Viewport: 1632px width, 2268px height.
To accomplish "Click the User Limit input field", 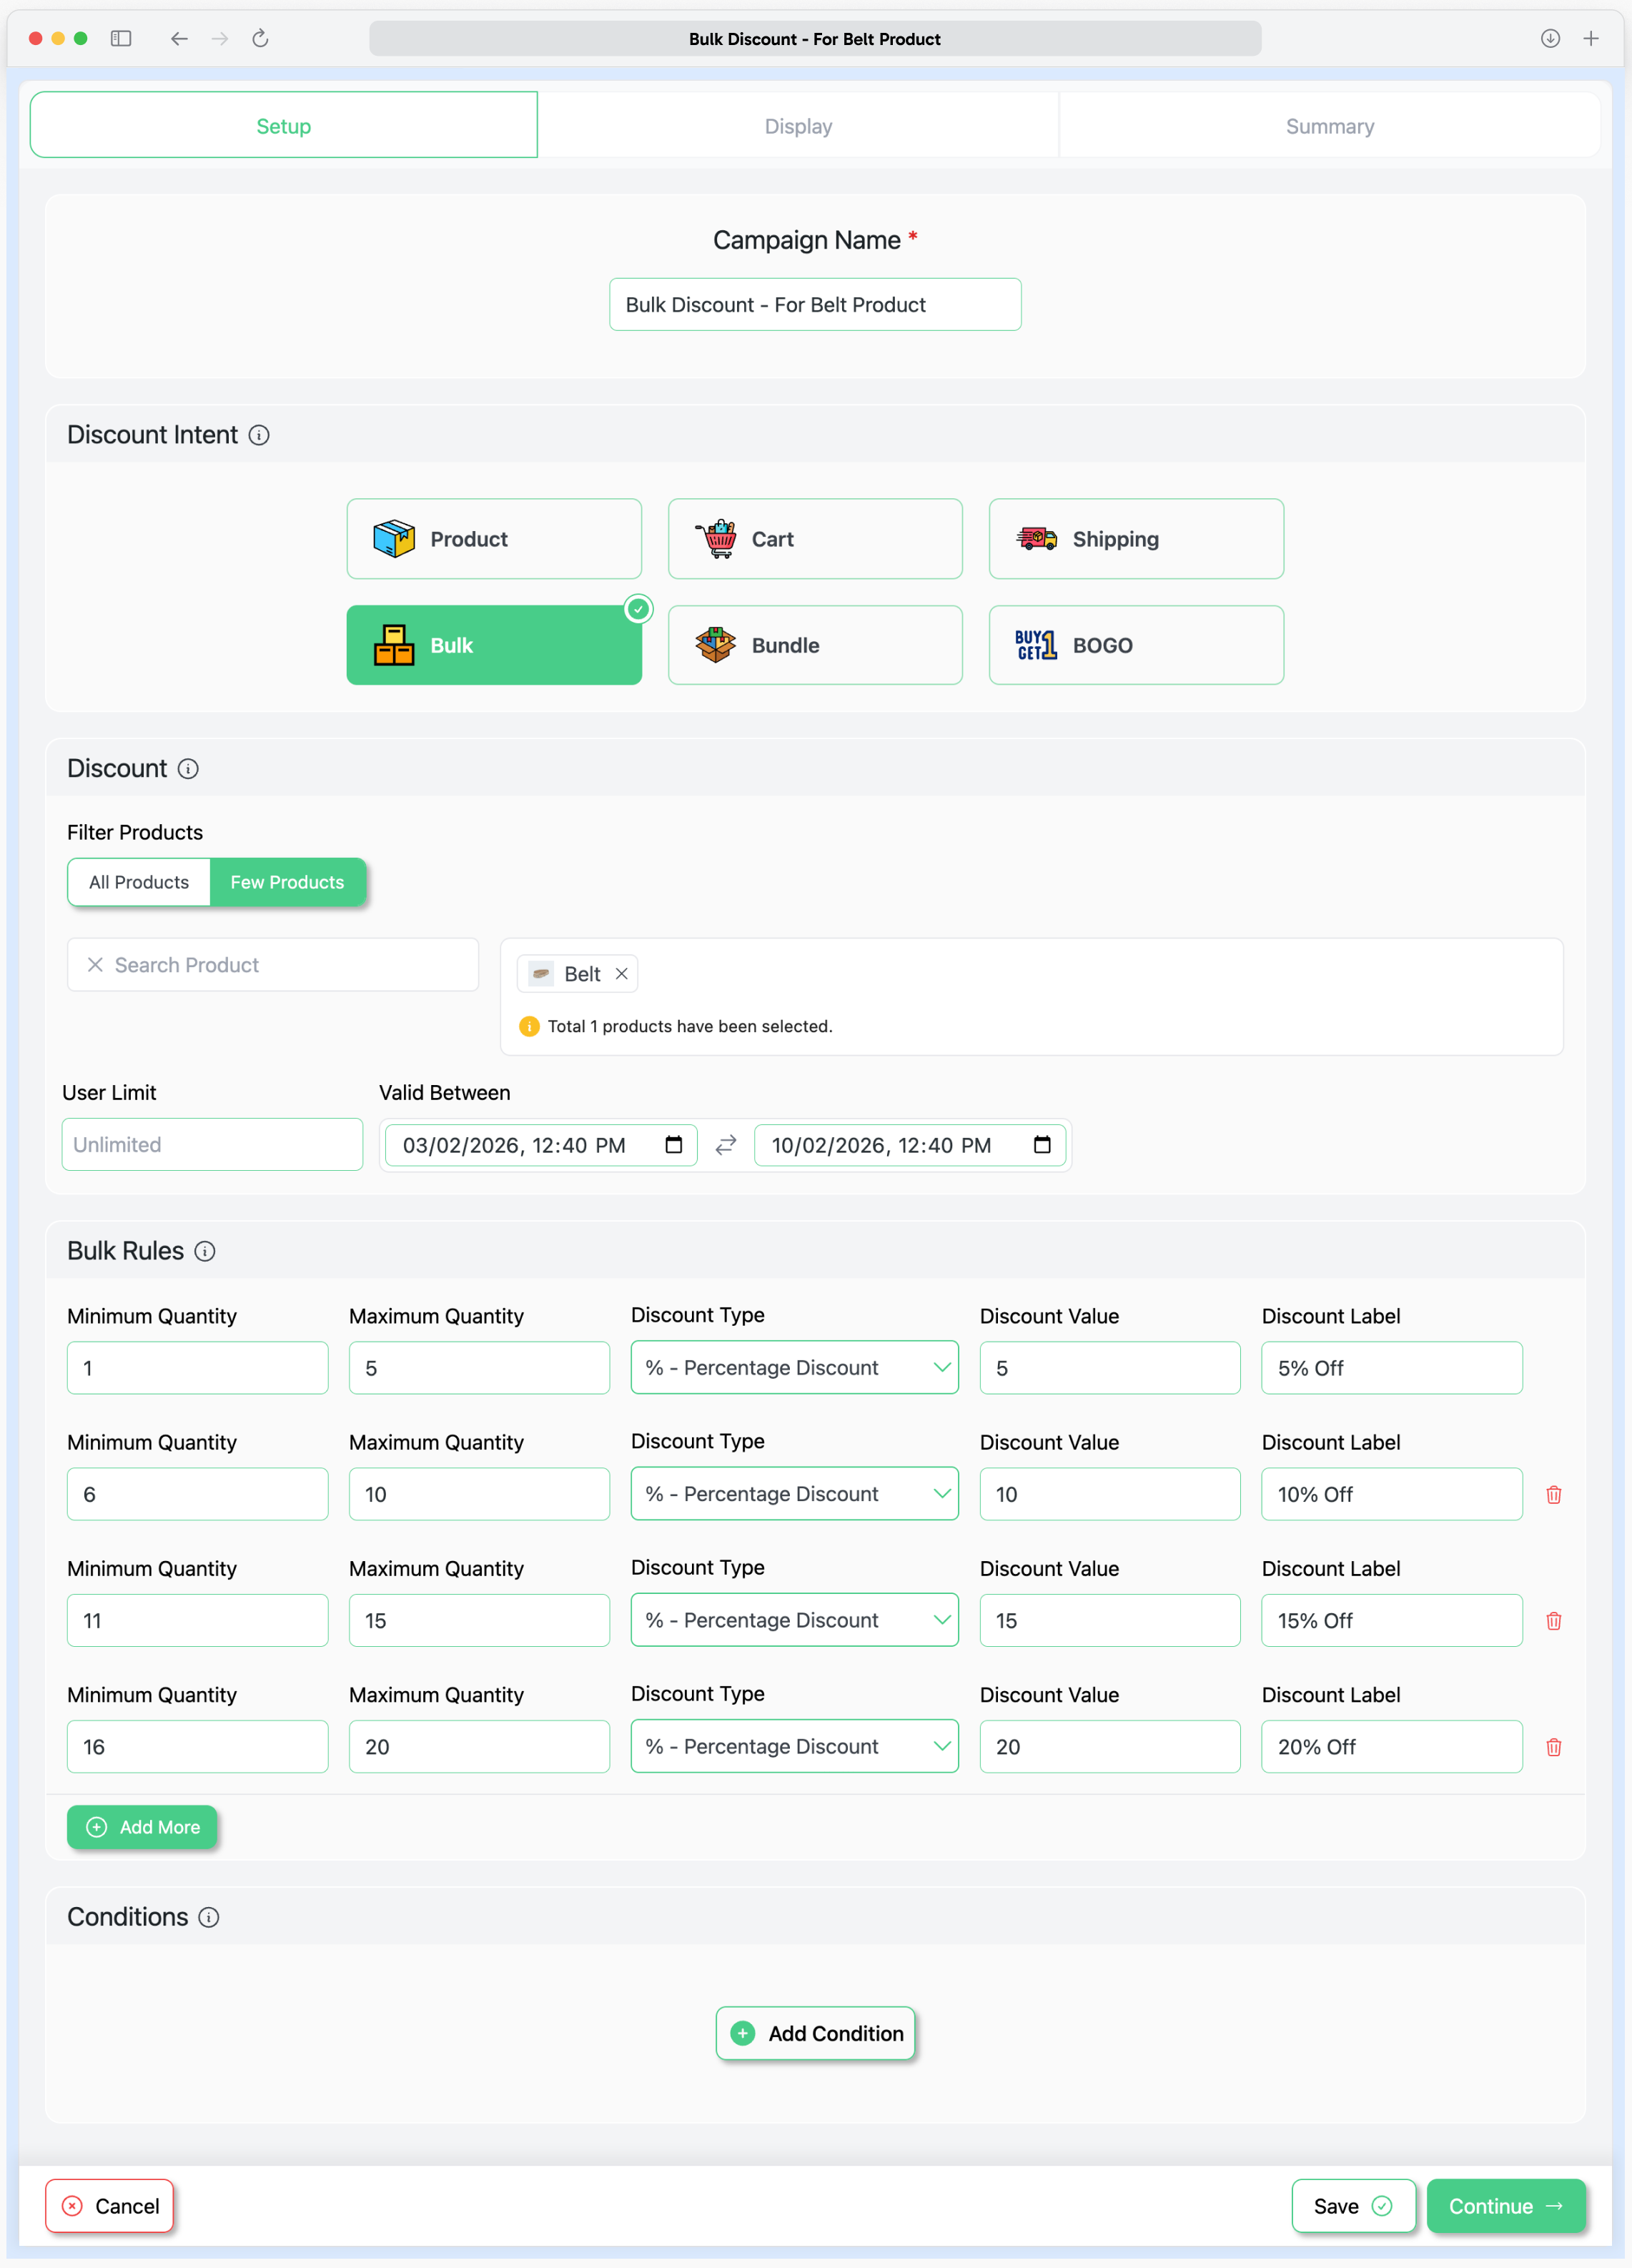I will tap(212, 1145).
